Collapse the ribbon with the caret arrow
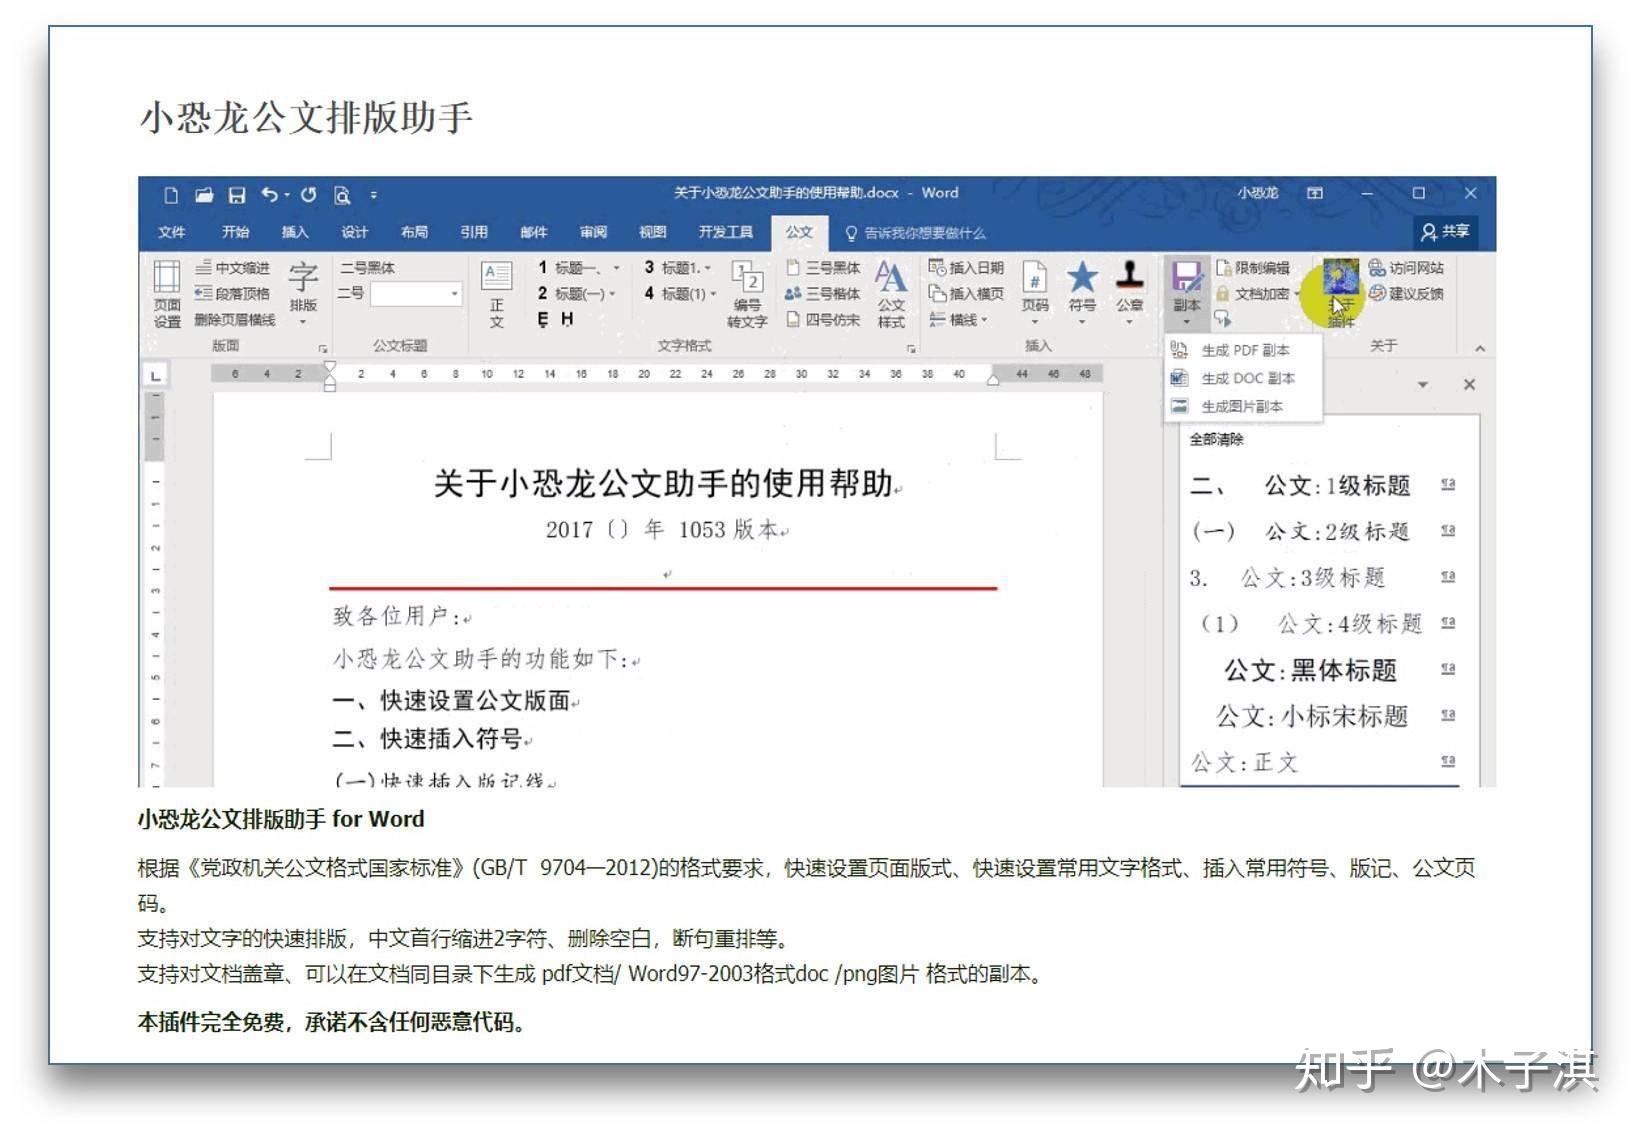This screenshot has width=1641, height=1136. [1480, 348]
